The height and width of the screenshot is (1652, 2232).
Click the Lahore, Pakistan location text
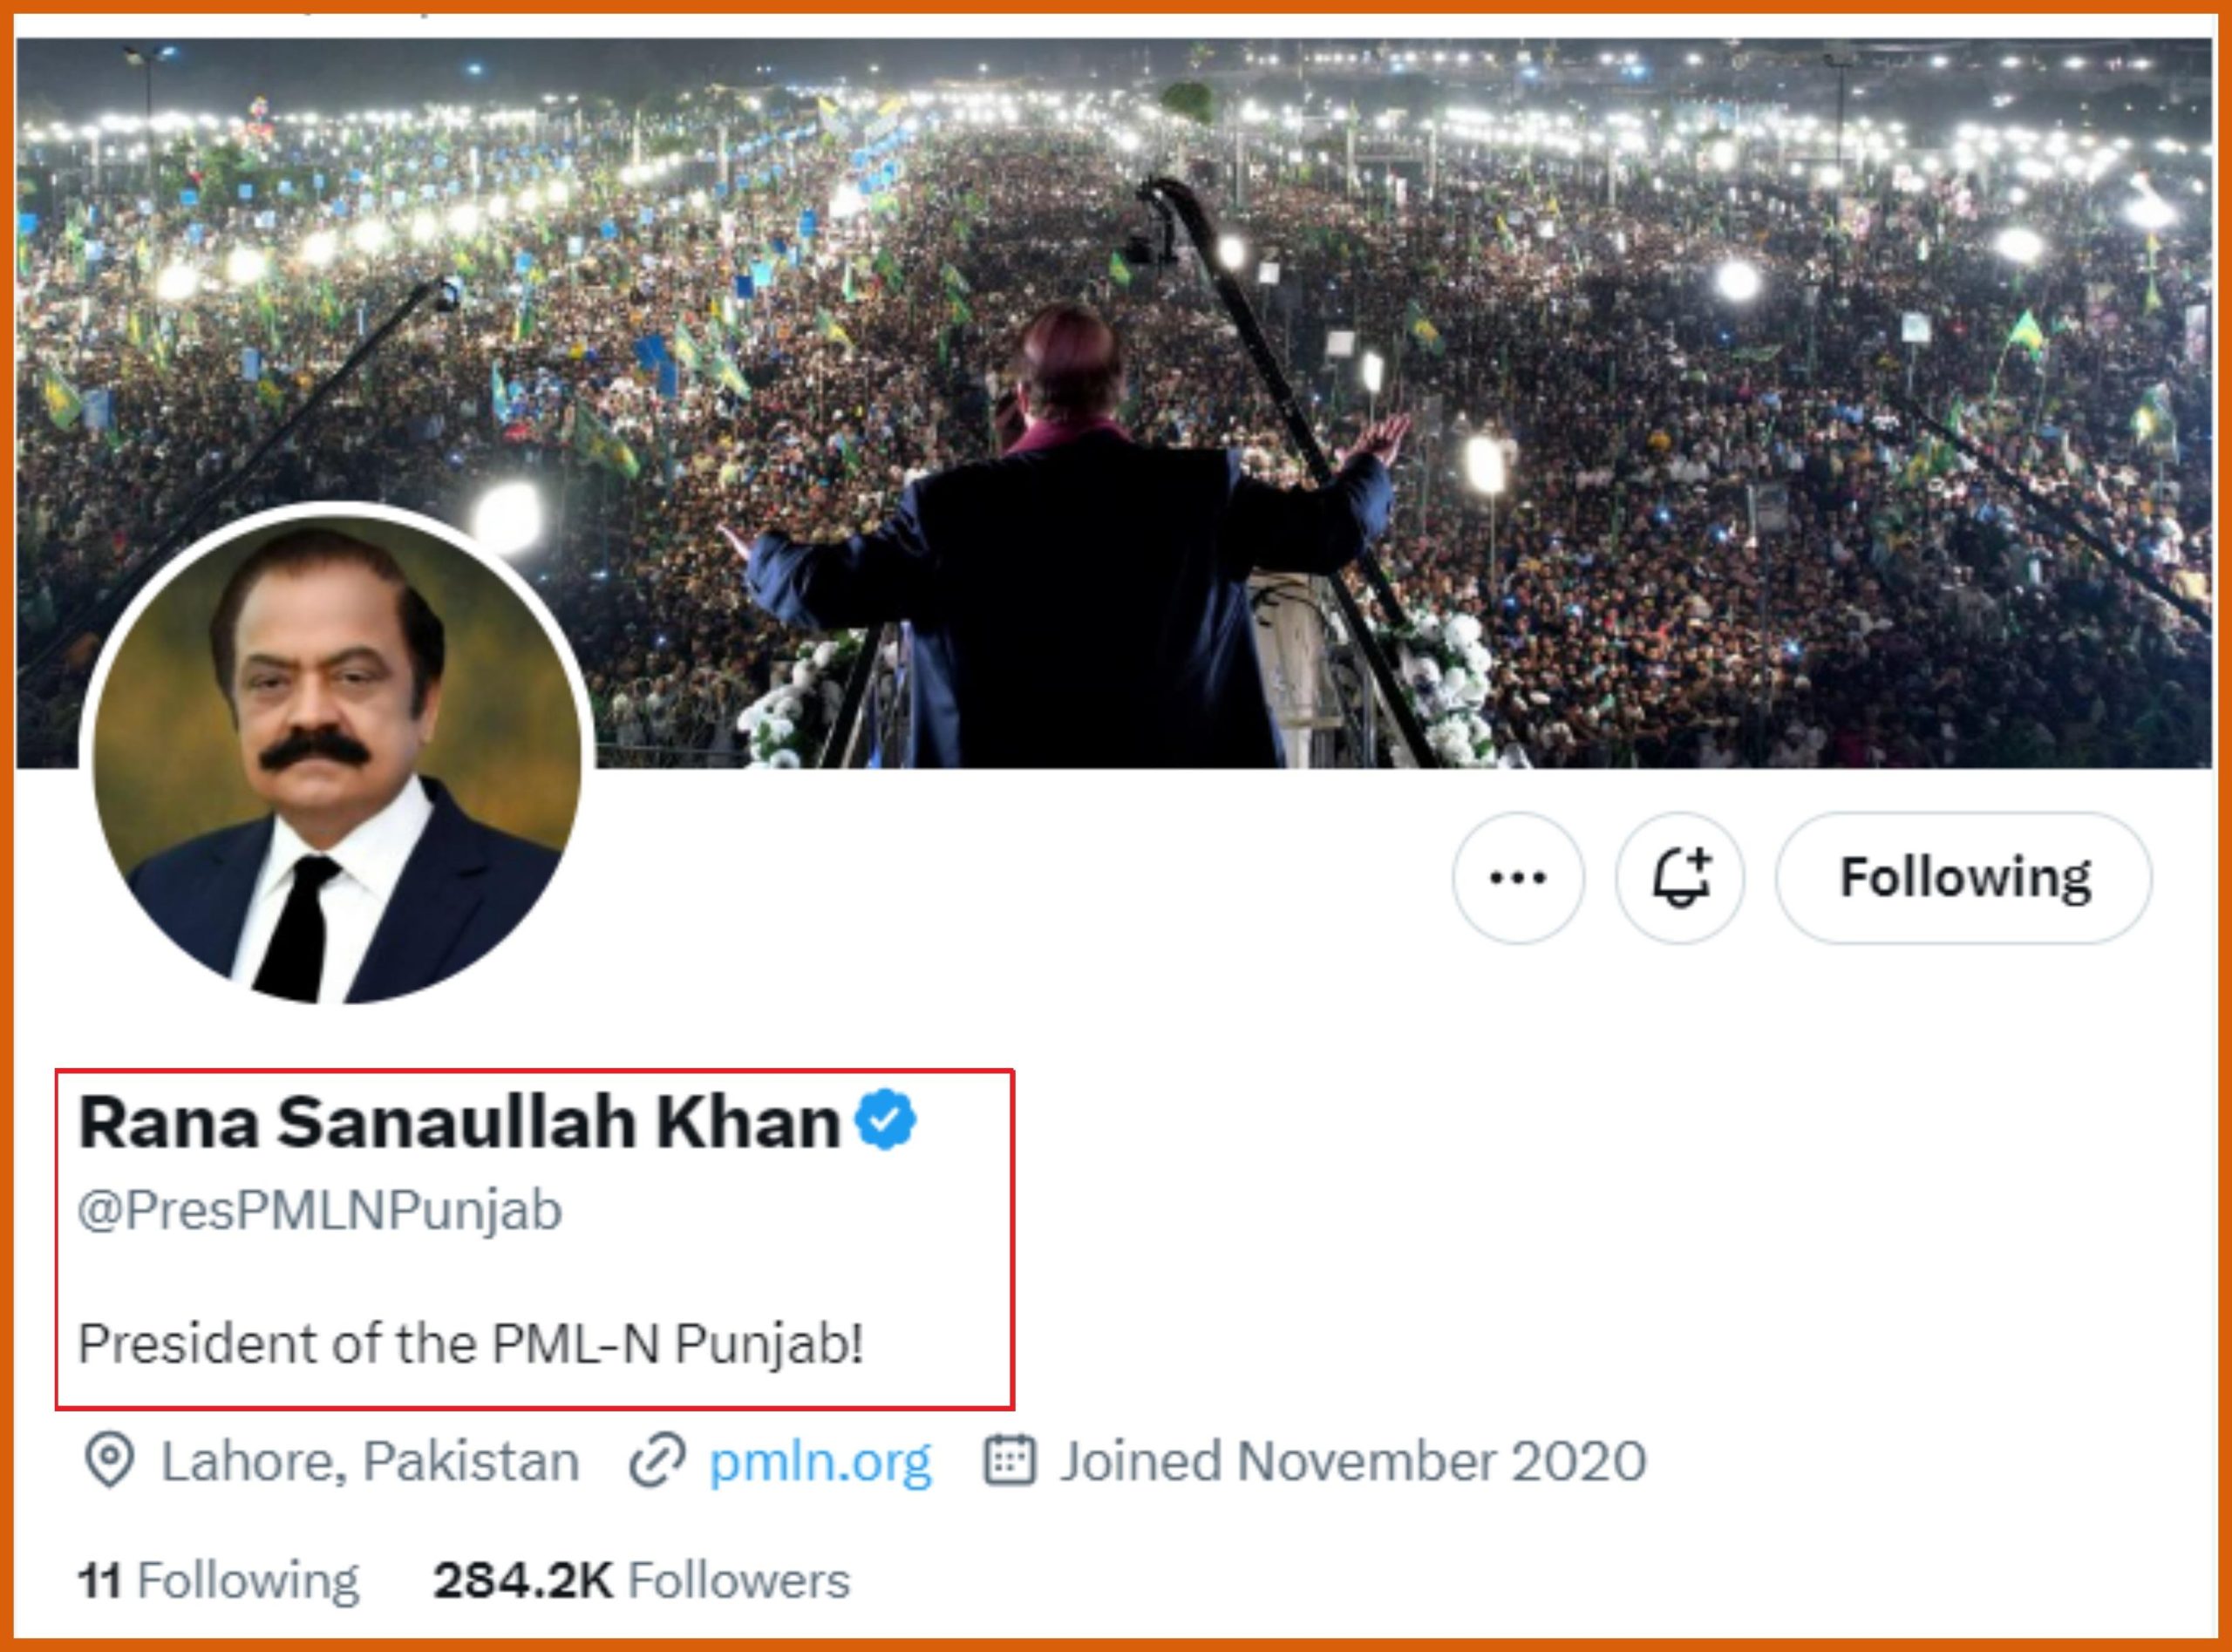370,1462
